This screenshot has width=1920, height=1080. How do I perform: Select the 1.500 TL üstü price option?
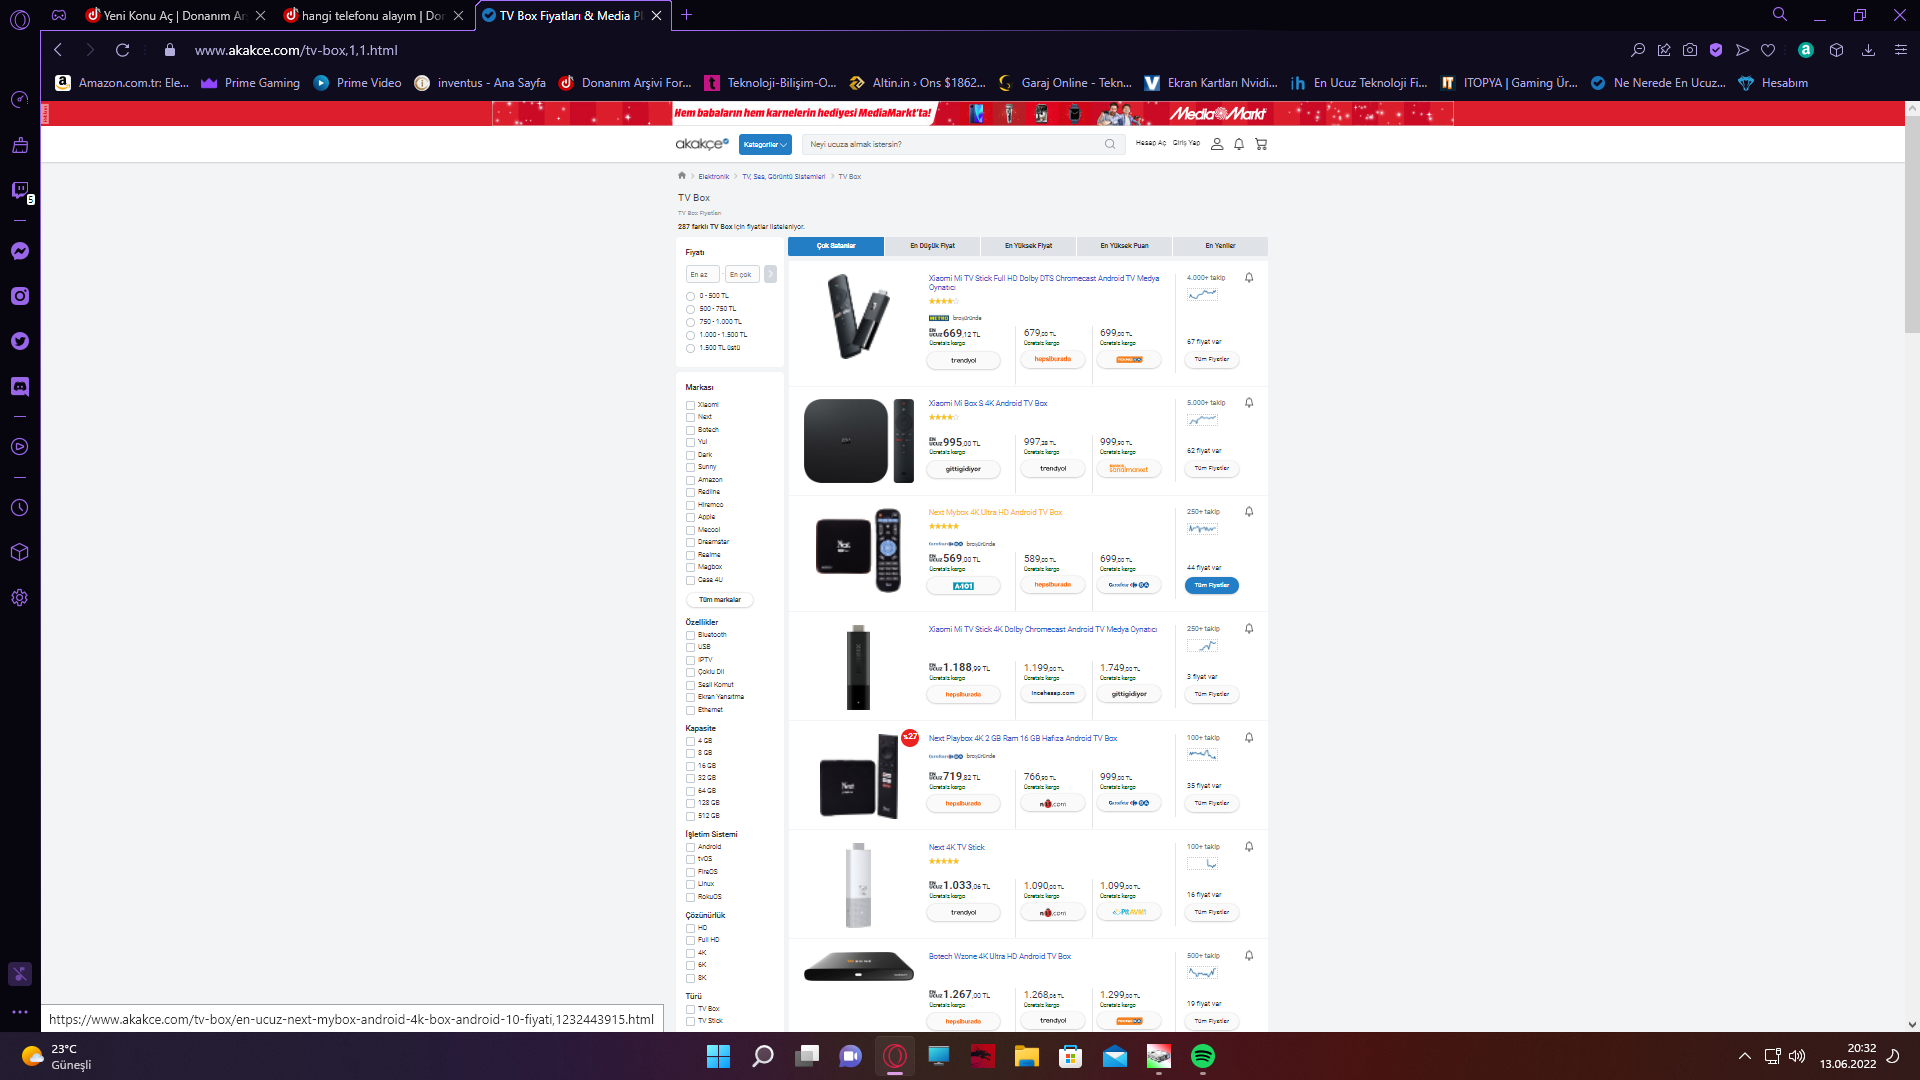click(690, 348)
